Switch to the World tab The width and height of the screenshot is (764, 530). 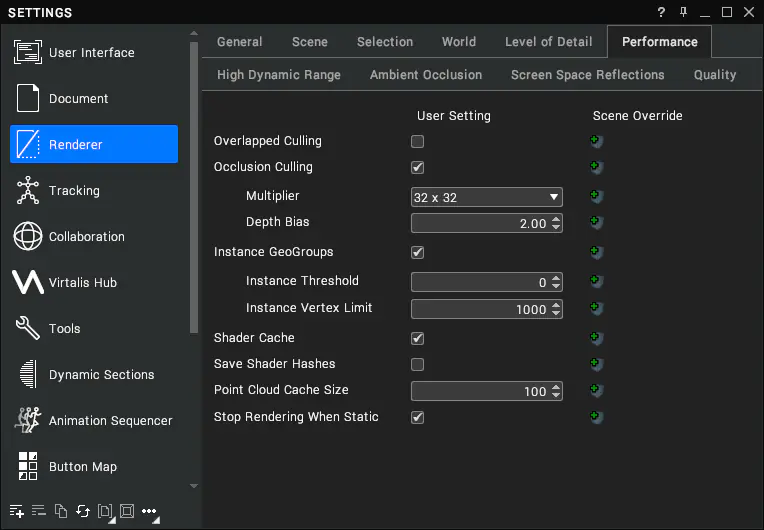pyautogui.click(x=459, y=42)
